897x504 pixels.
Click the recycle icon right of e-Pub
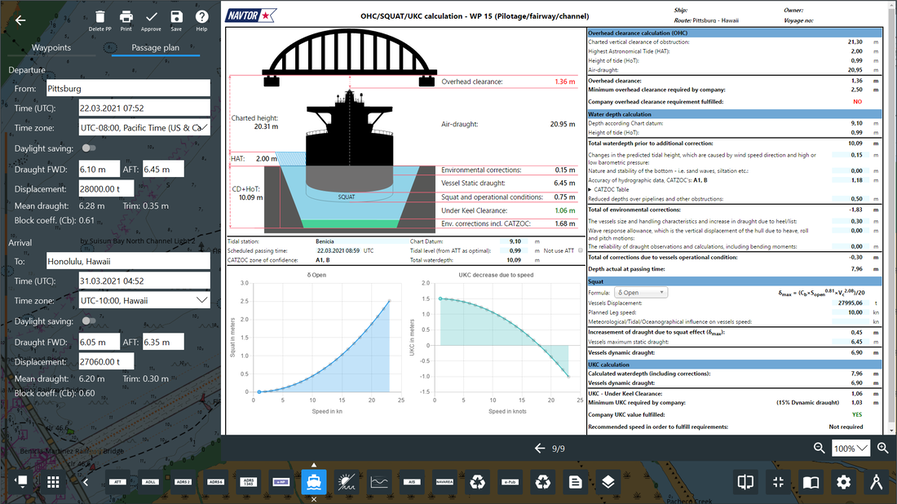click(x=542, y=482)
